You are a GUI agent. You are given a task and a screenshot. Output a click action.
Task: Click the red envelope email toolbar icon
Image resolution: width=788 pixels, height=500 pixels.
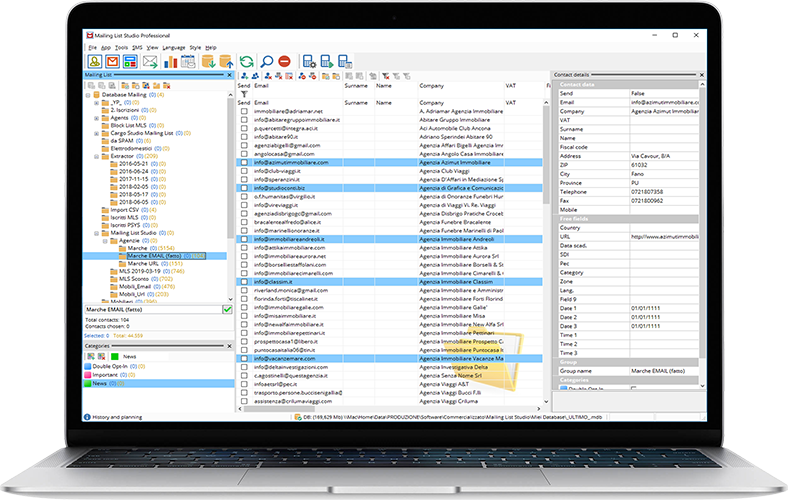click(113, 62)
